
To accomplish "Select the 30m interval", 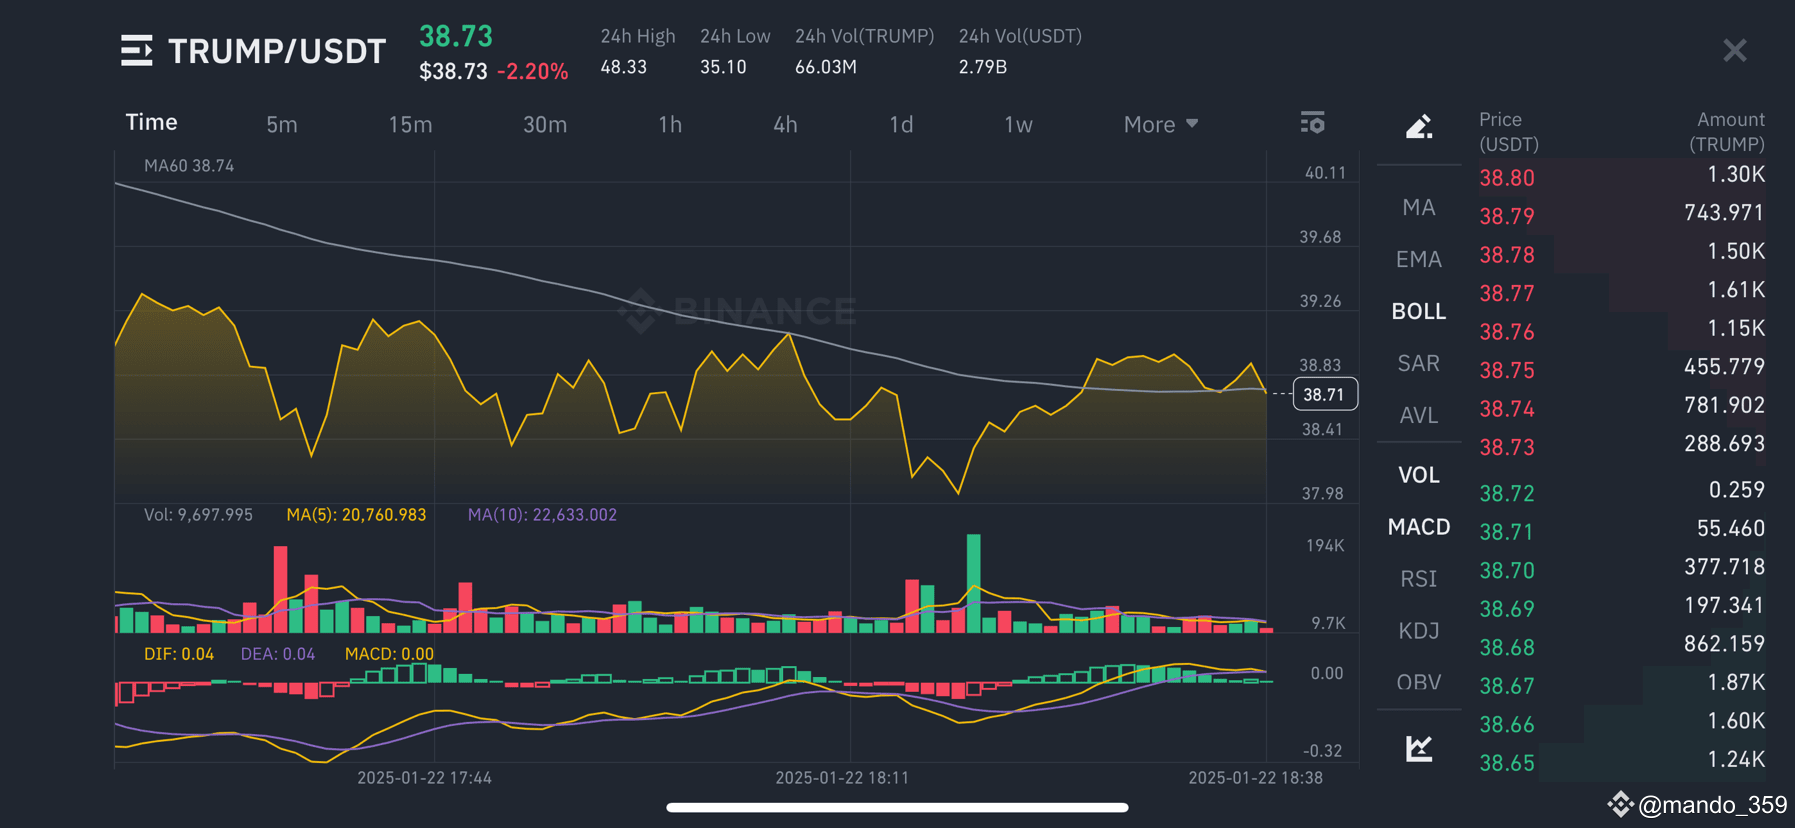I will coord(545,124).
